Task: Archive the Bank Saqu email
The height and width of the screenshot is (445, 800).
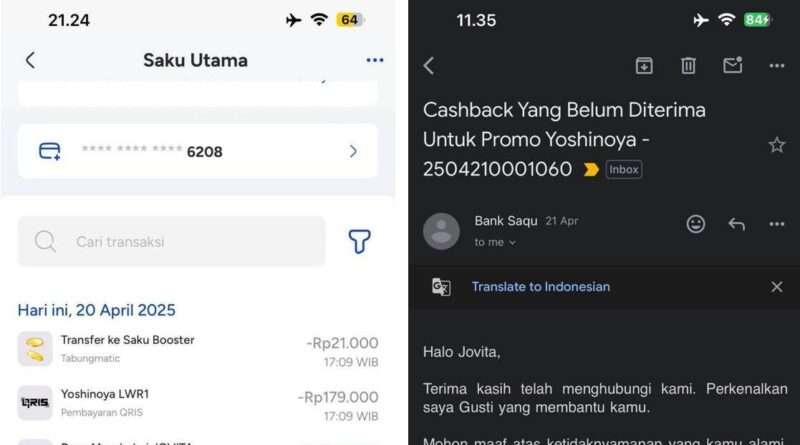Action: coord(644,65)
